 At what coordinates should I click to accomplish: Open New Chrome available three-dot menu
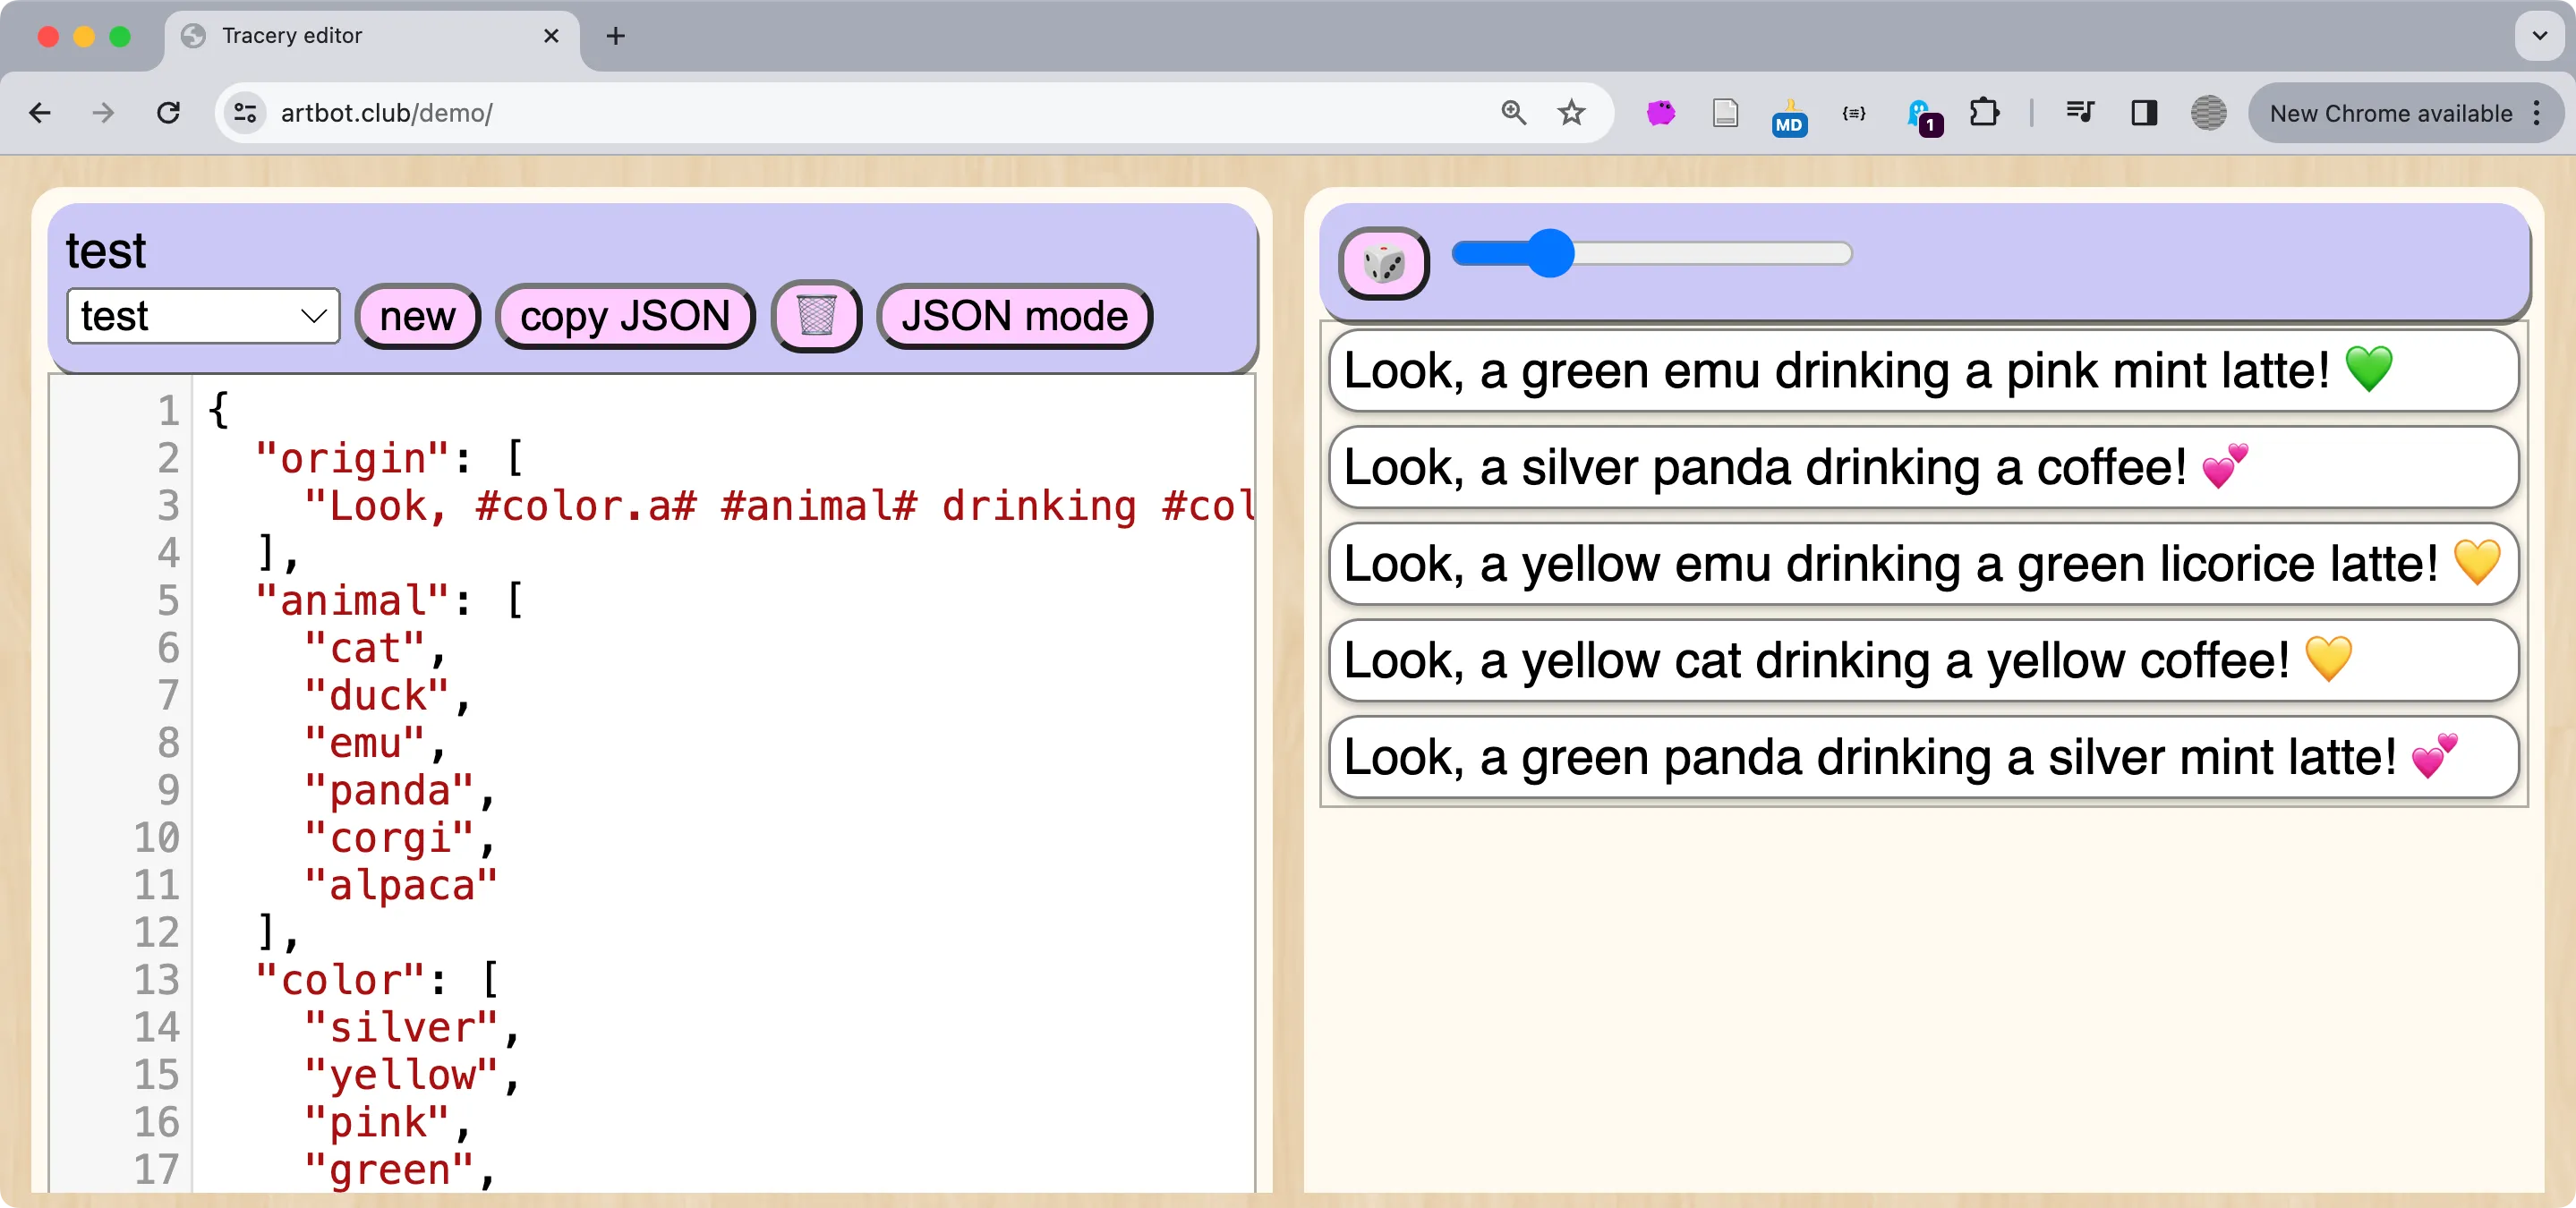click(2537, 113)
